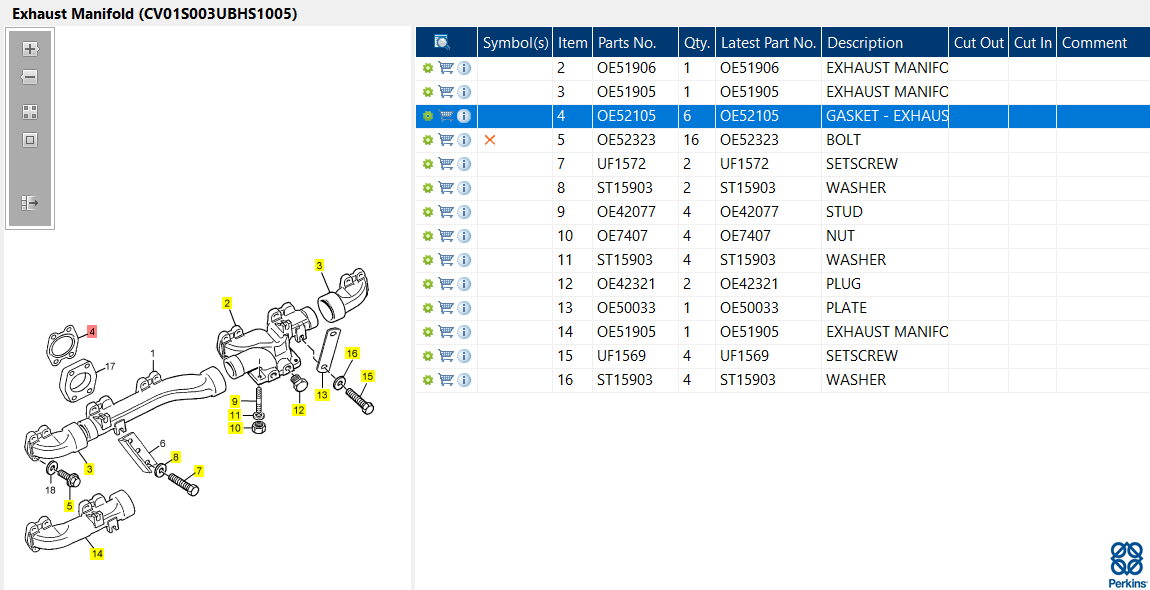Open info for item 2 OE51906
This screenshot has width=1150, height=590.
[x=464, y=68]
